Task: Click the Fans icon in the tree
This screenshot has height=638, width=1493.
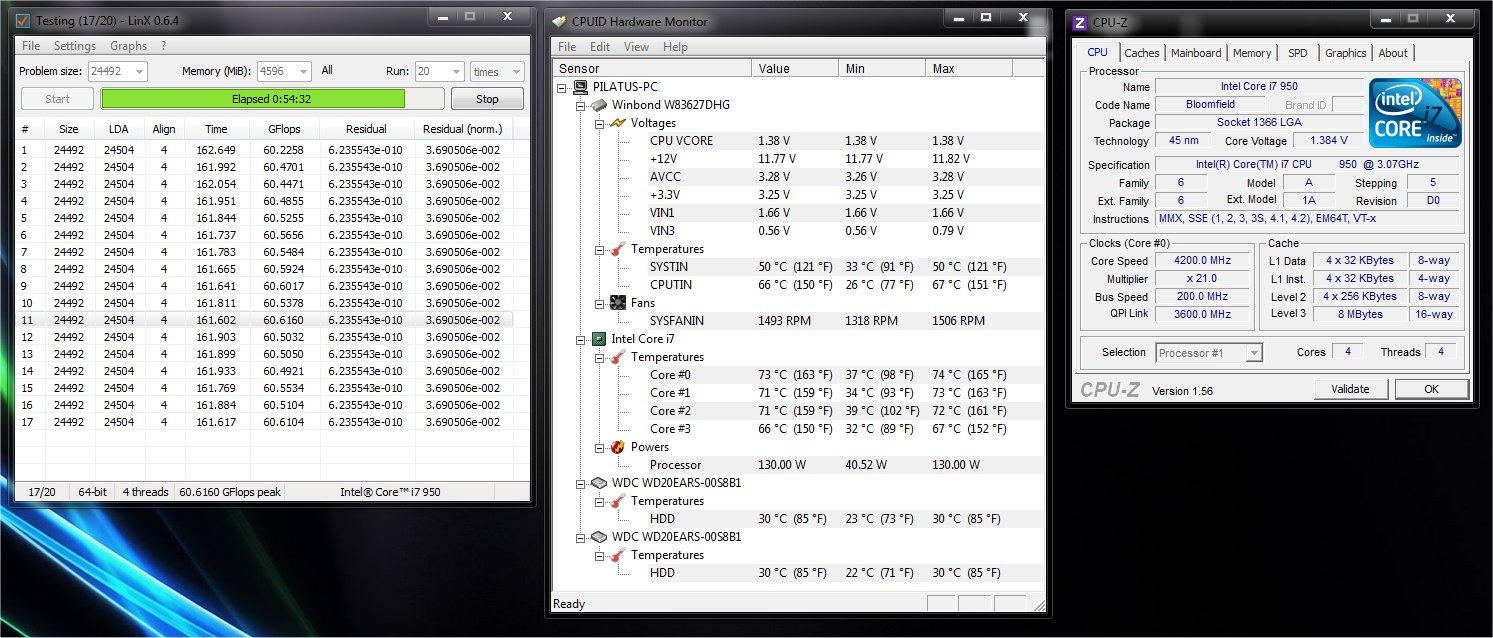Action: [618, 303]
